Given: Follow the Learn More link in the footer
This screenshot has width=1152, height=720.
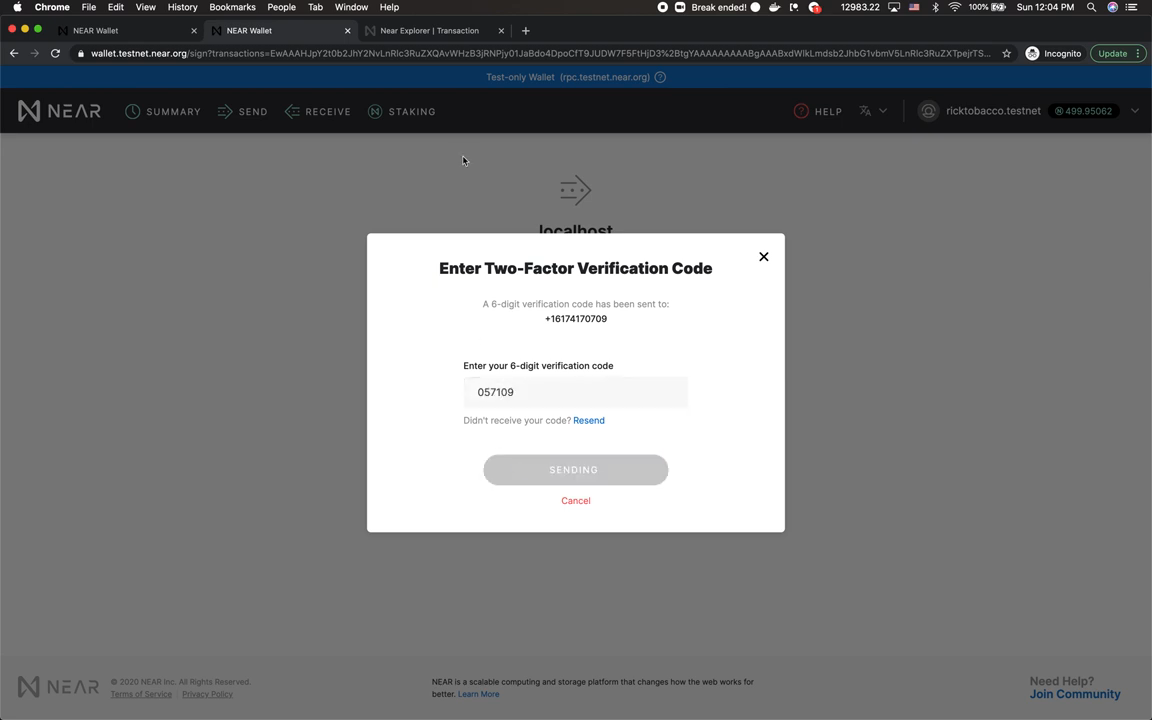Looking at the screenshot, I should (478, 694).
